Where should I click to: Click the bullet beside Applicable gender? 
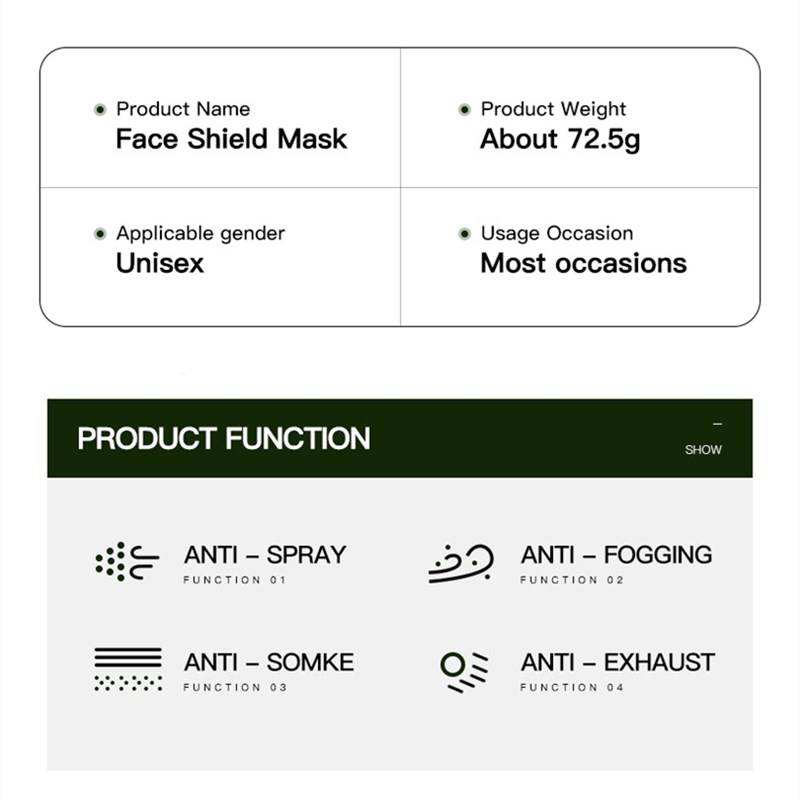point(100,234)
